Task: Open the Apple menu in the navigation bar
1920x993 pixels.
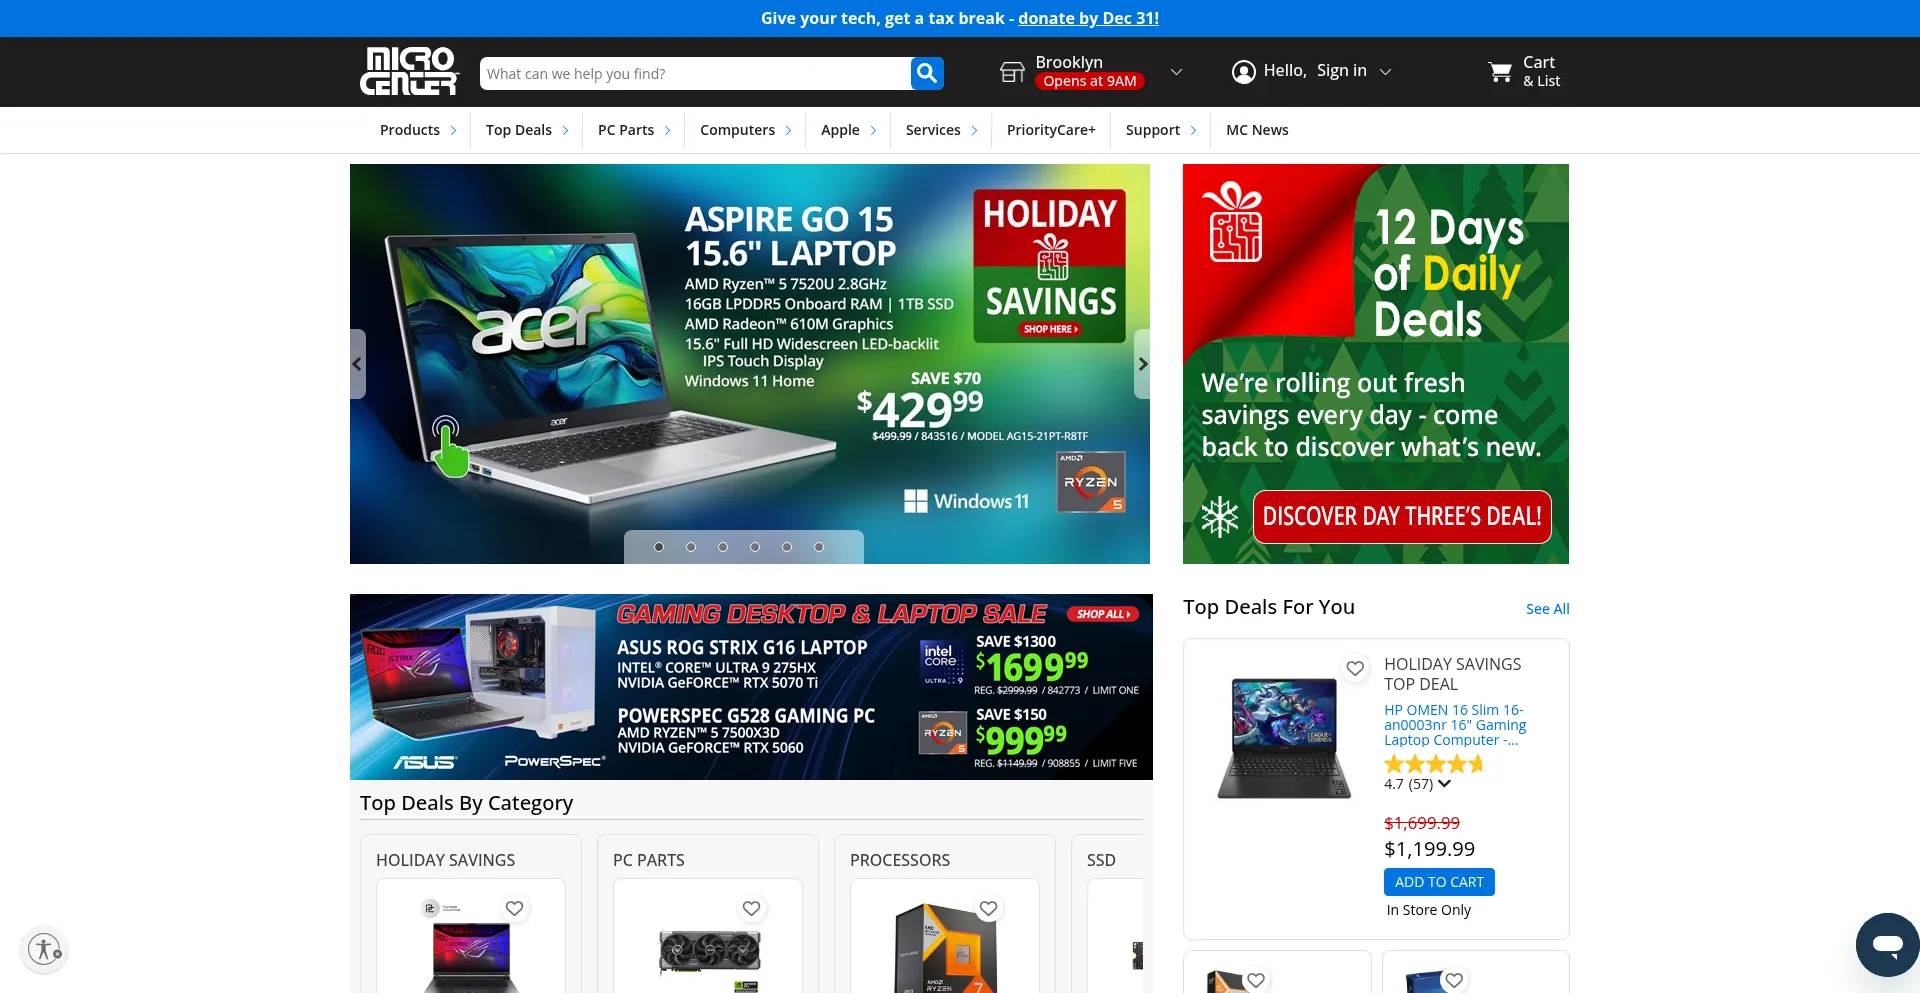Action: point(841,129)
